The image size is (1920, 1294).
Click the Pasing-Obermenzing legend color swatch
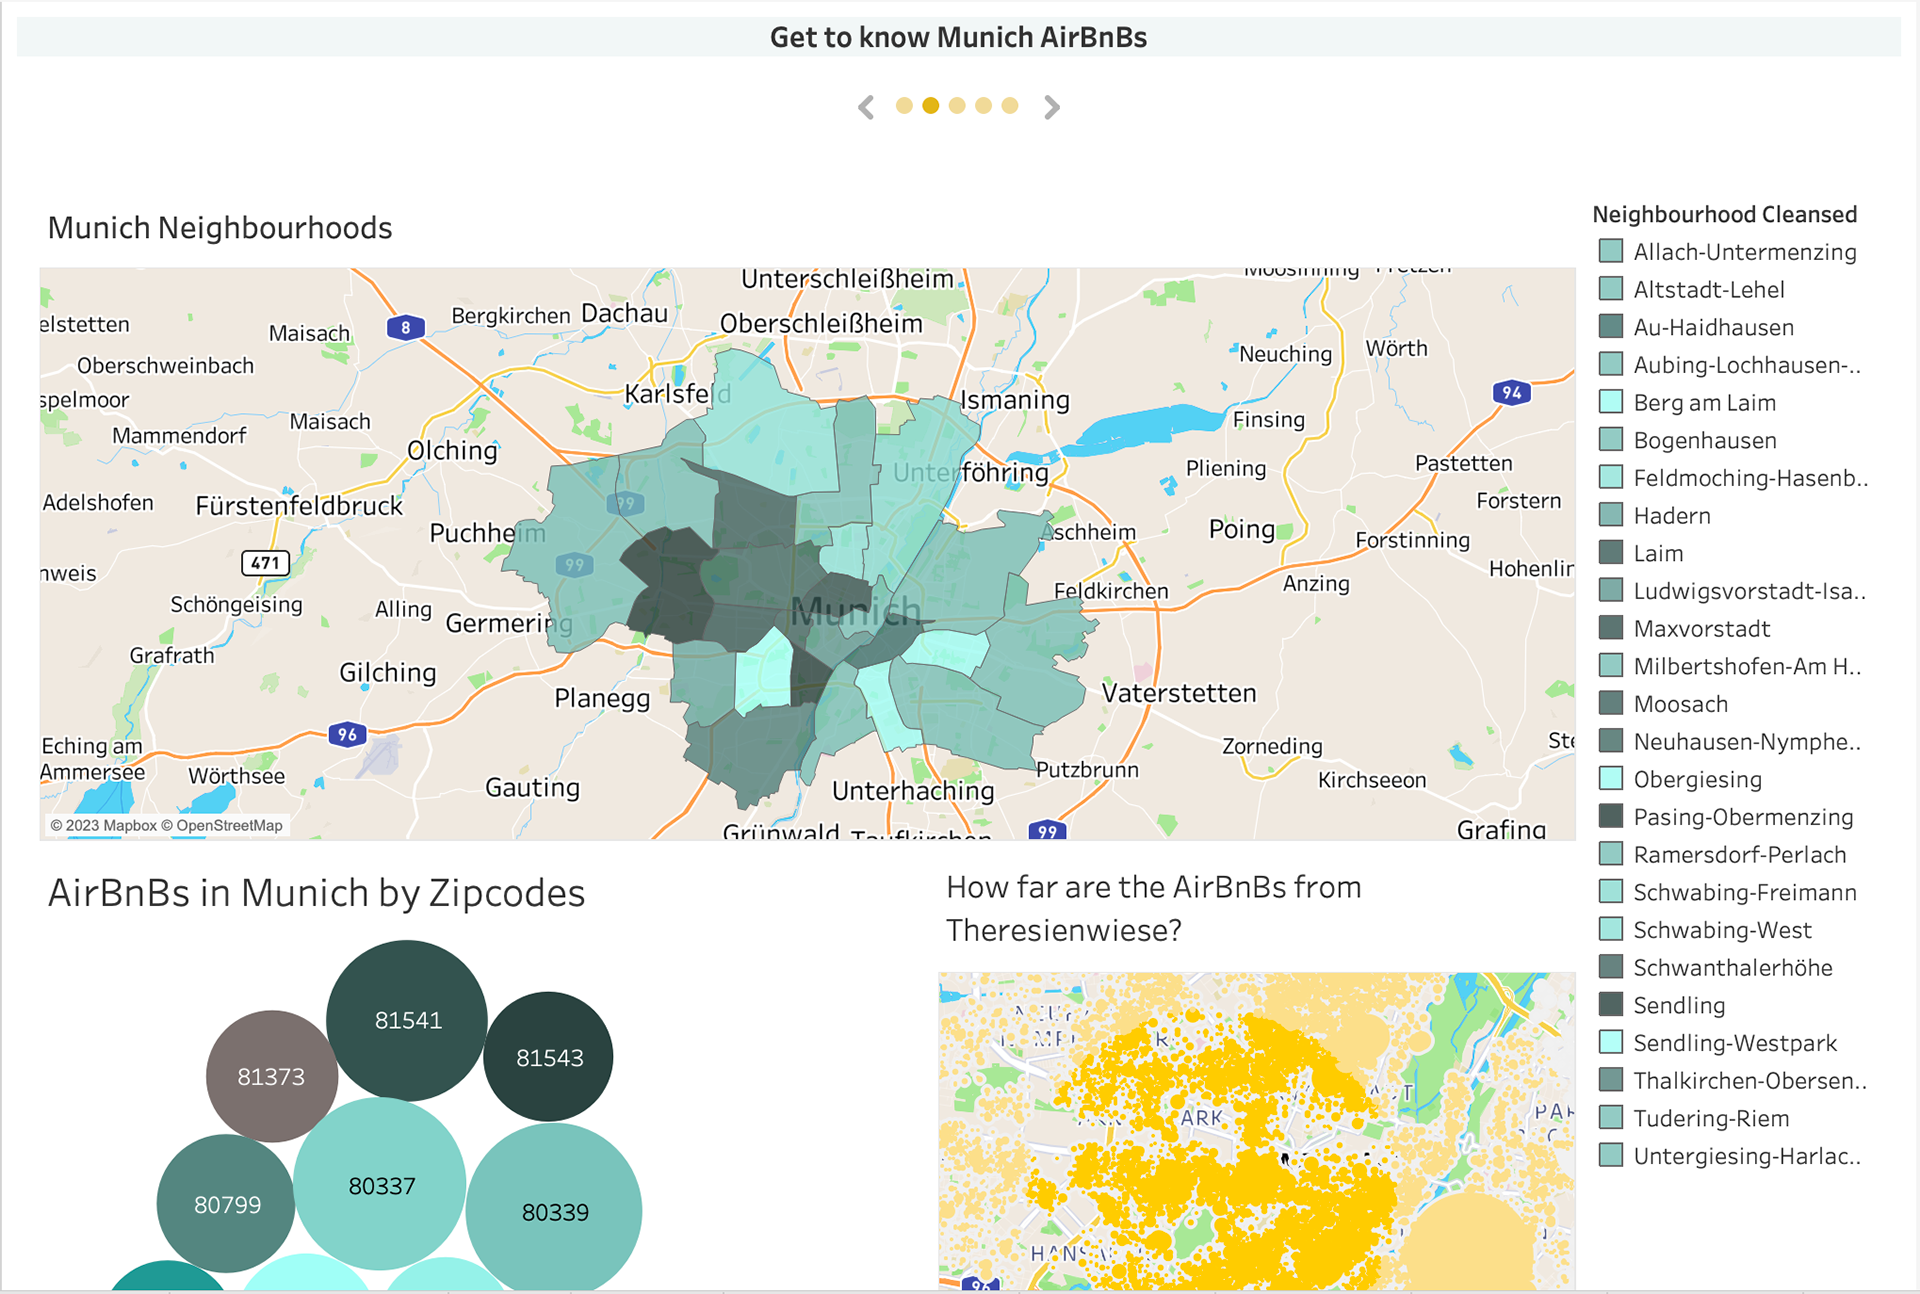1610,816
